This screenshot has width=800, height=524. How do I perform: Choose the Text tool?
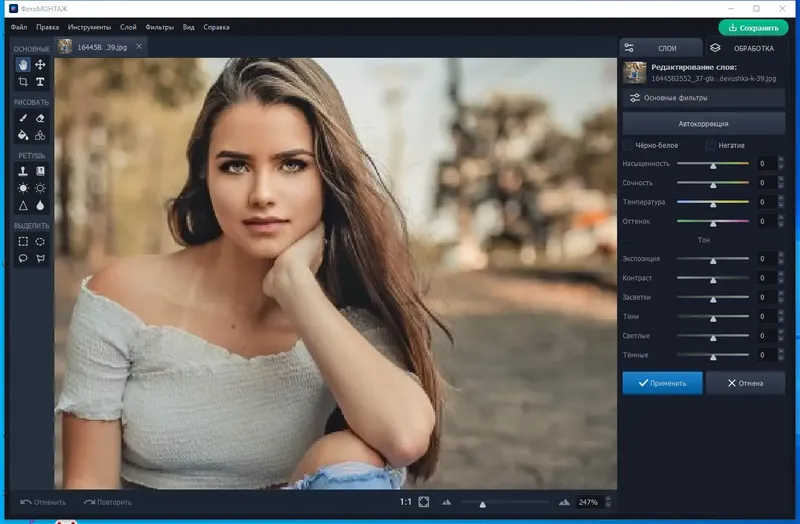click(40, 82)
